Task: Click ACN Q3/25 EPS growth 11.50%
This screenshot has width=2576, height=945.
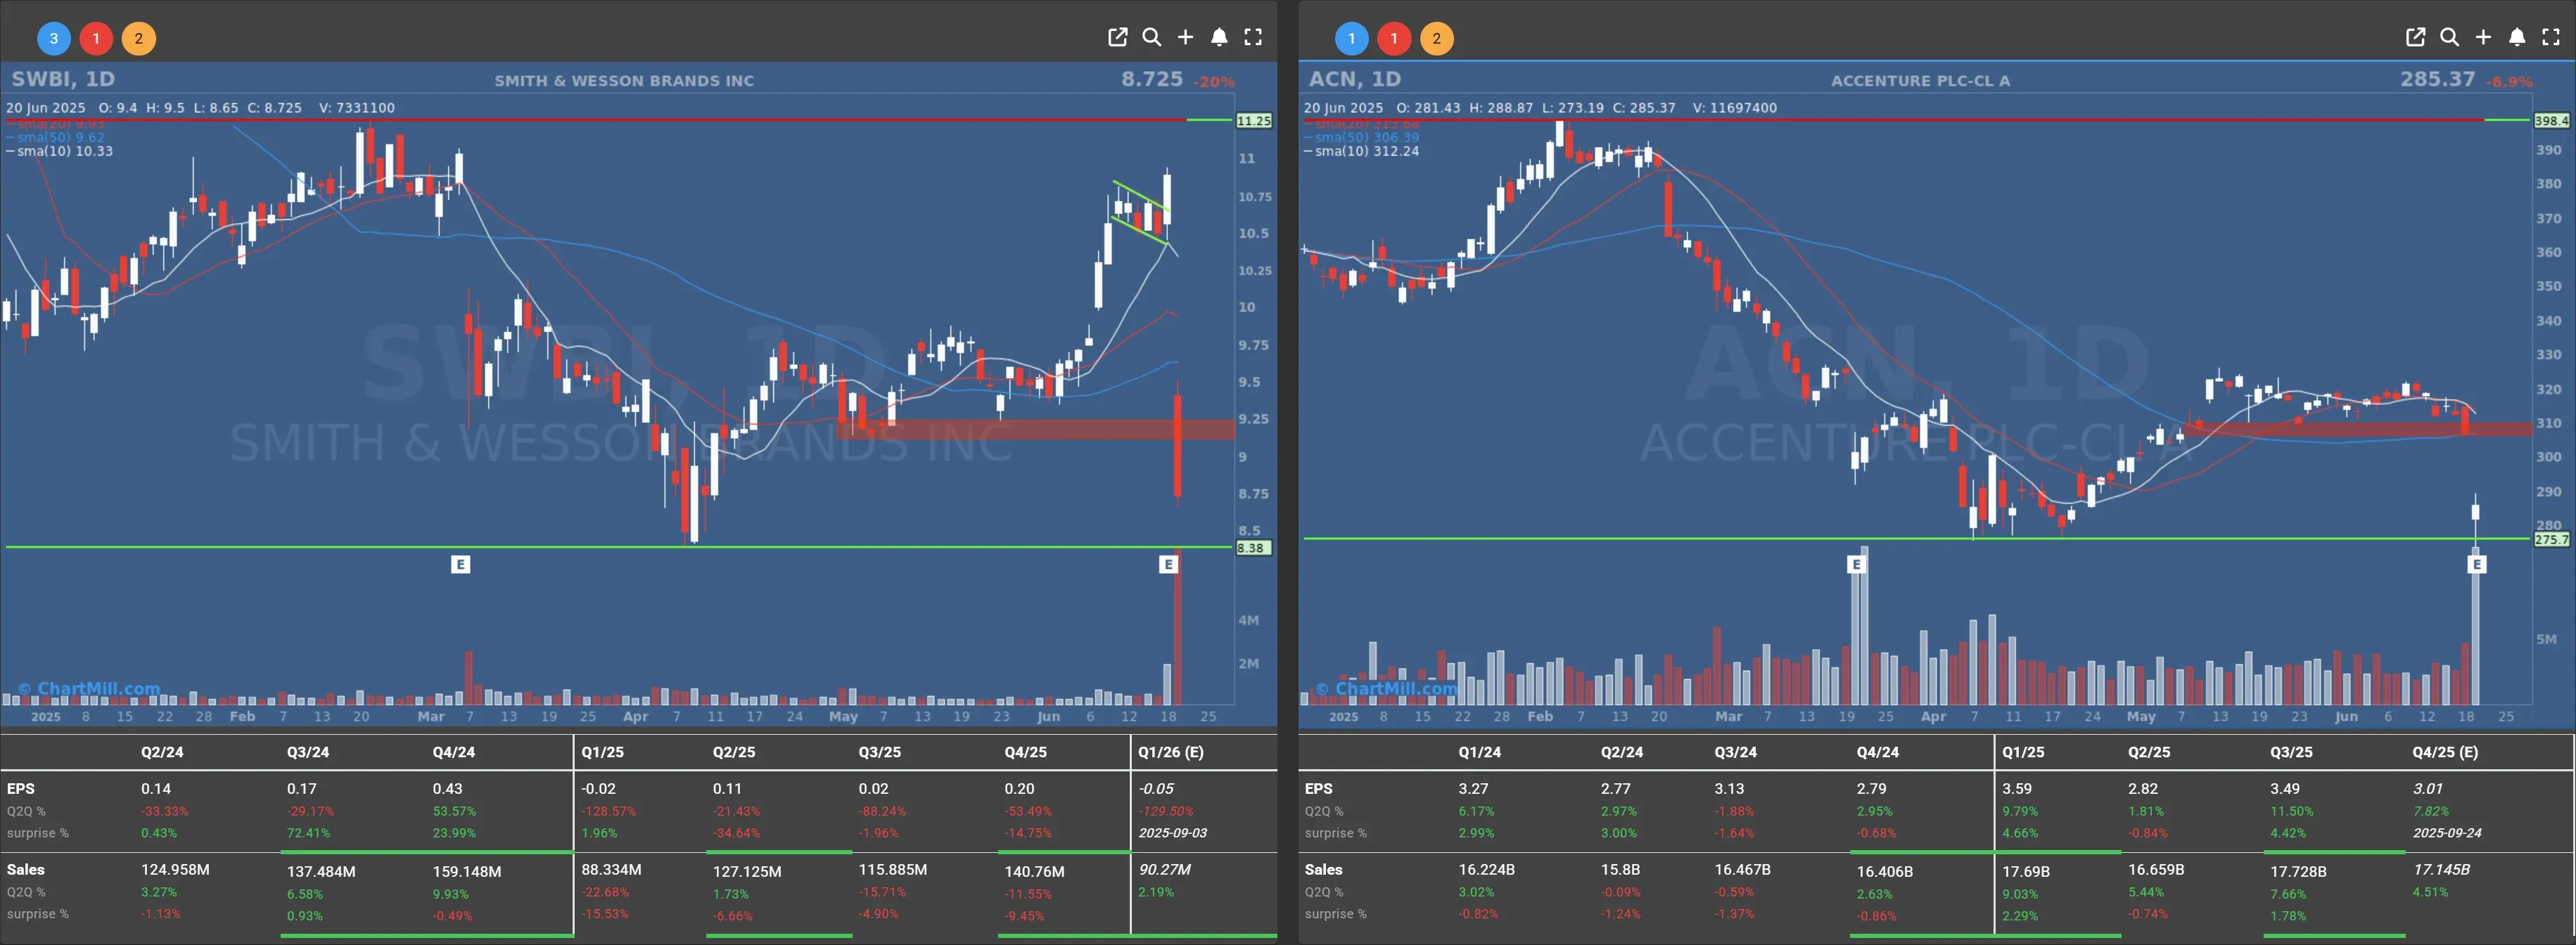Action: tap(2292, 811)
